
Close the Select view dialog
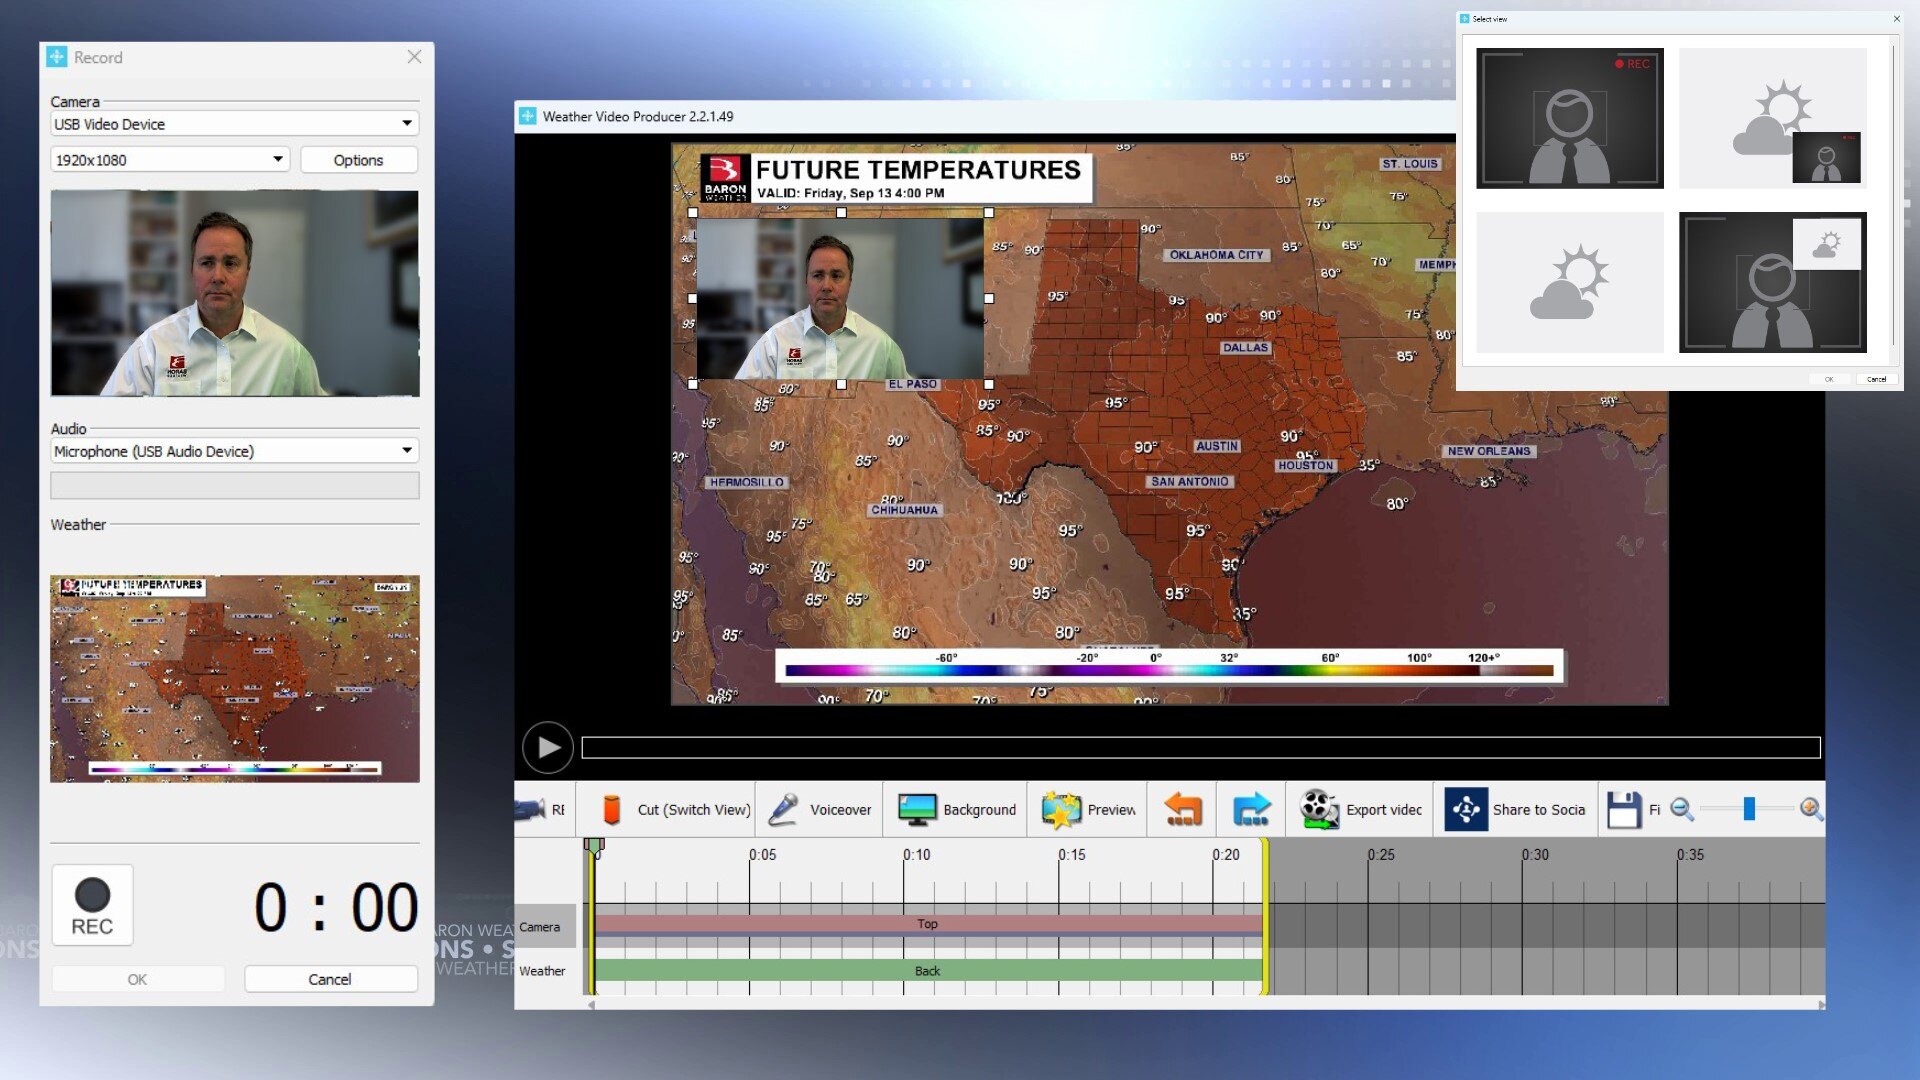click(1896, 18)
